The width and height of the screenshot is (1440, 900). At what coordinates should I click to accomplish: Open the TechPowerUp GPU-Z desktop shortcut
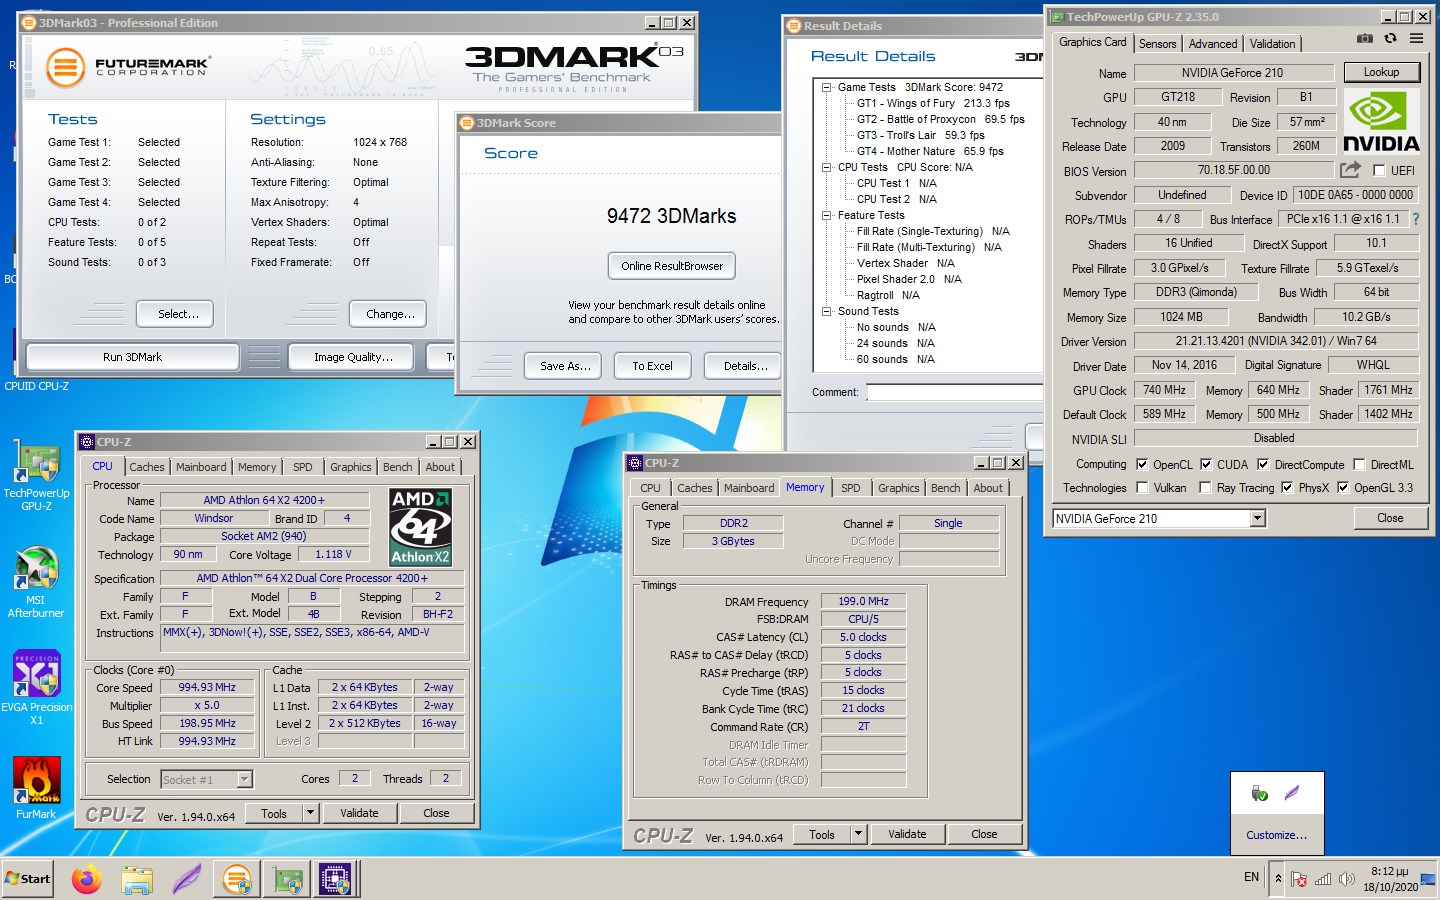pos(36,477)
